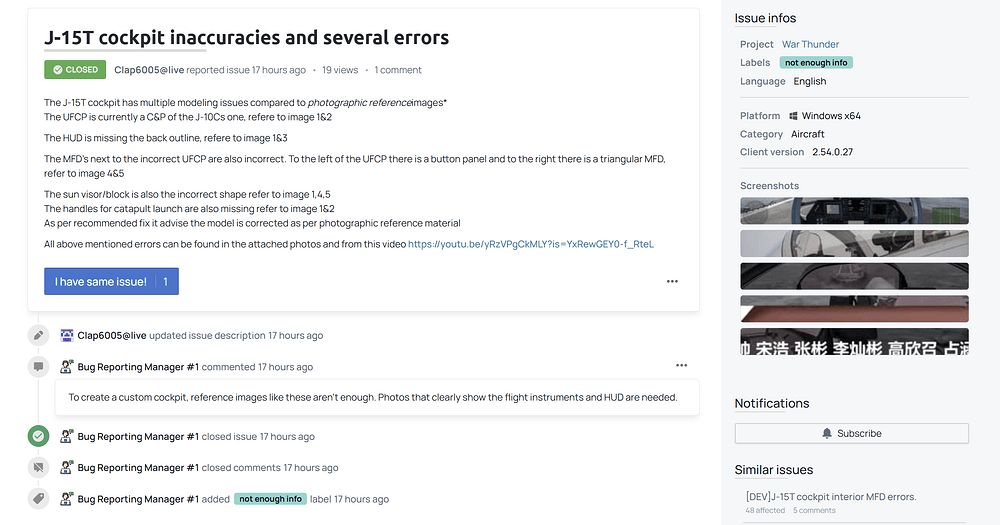The height and width of the screenshot is (525, 1000).
Task: Click Clap6005@live avatar in timeline
Action: (67, 335)
